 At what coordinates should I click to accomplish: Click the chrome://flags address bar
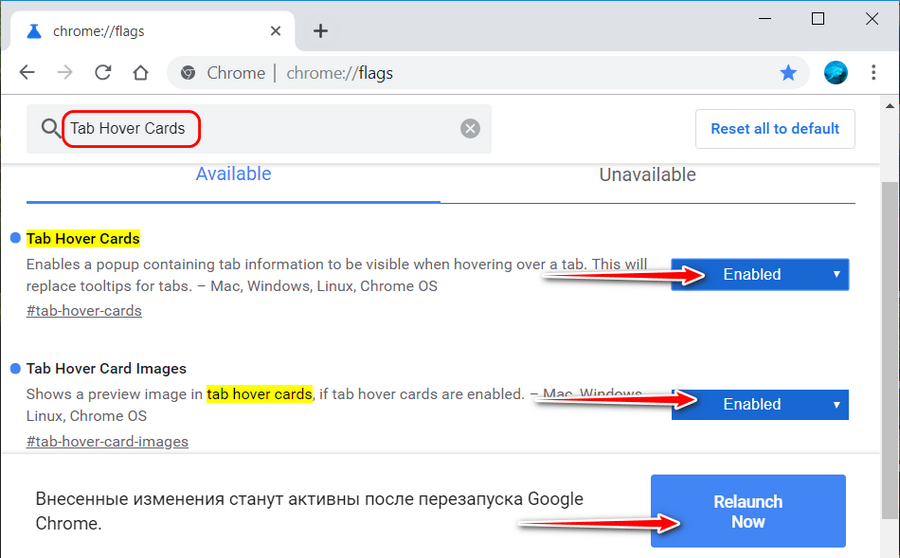click(488, 73)
